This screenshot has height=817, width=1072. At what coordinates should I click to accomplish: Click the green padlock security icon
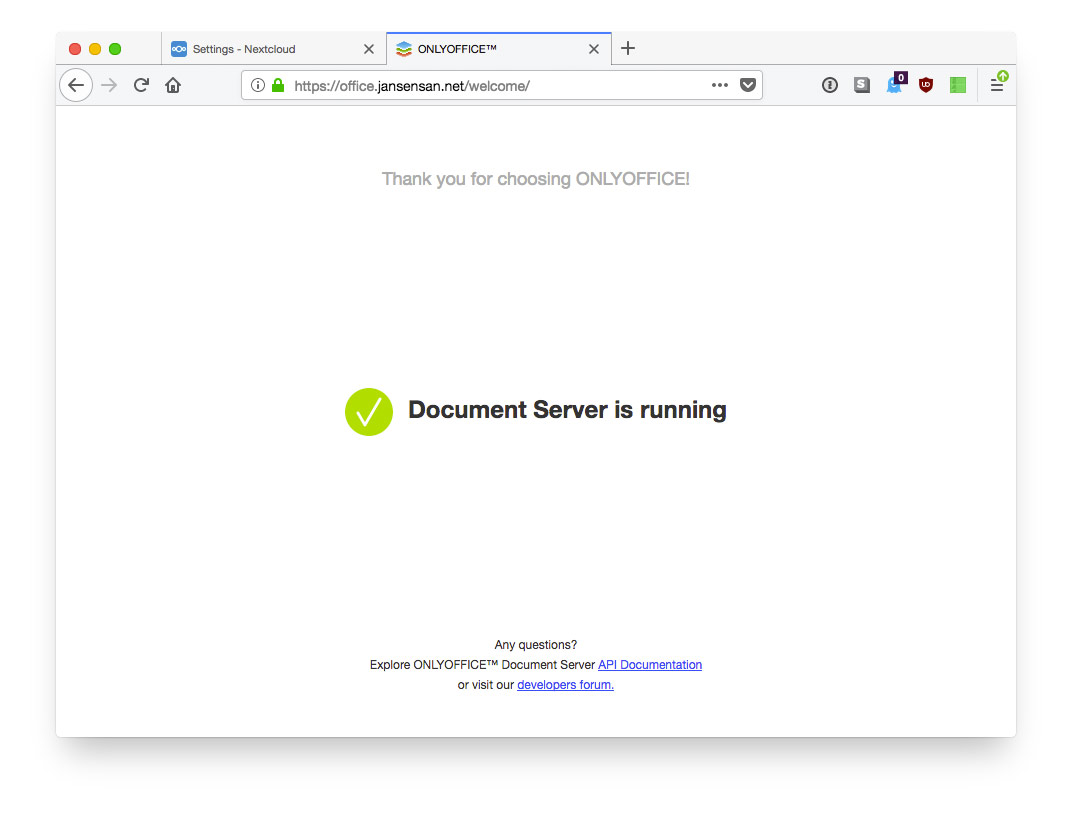(x=278, y=85)
